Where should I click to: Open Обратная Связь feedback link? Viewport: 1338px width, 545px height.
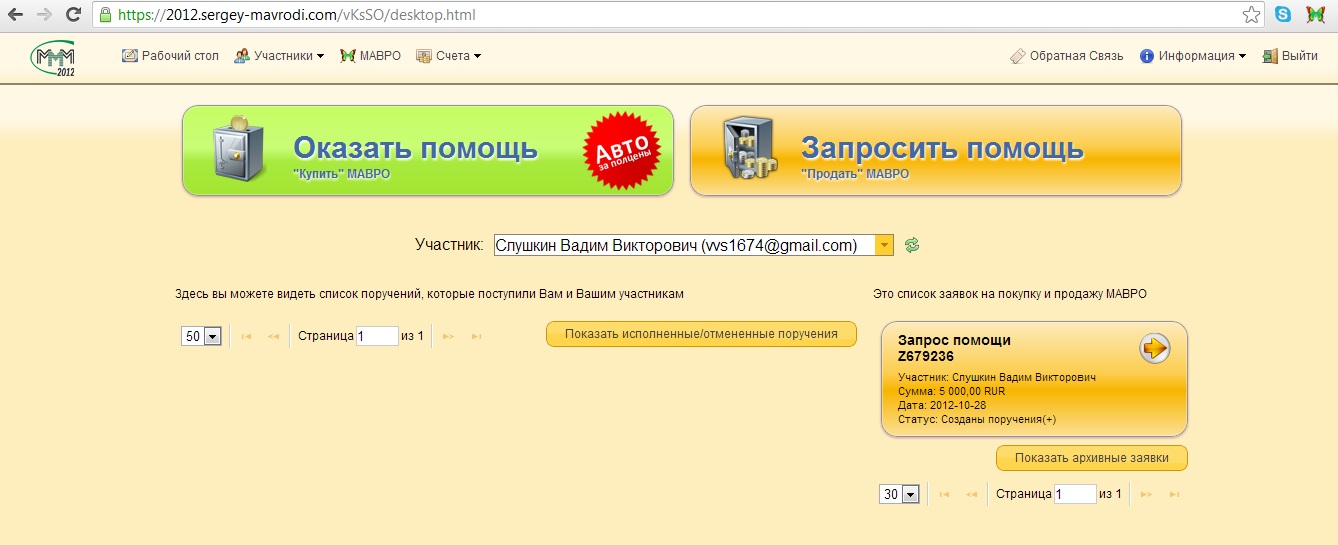point(1066,56)
